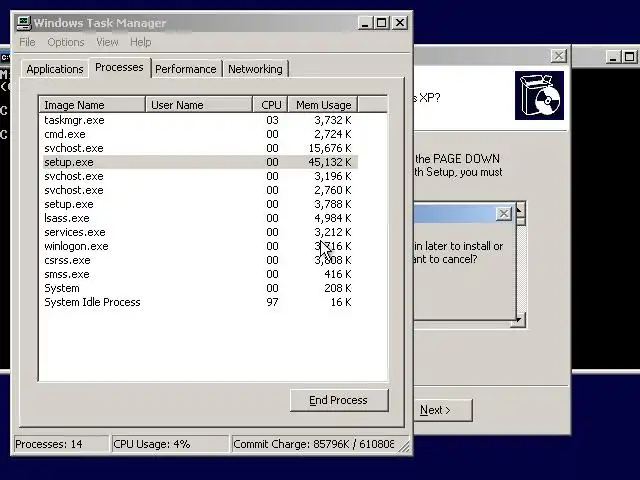
Task: Click the 97 CPU value for Idle Process
Action: tap(272, 302)
